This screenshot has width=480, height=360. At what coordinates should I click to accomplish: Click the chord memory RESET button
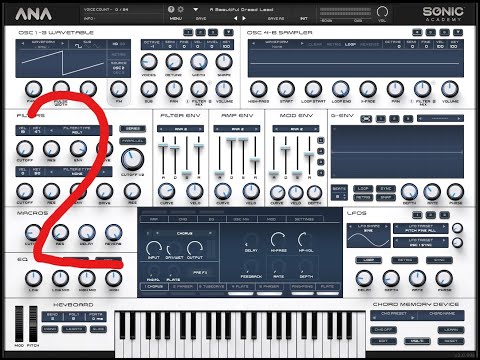pyautogui.click(x=451, y=341)
